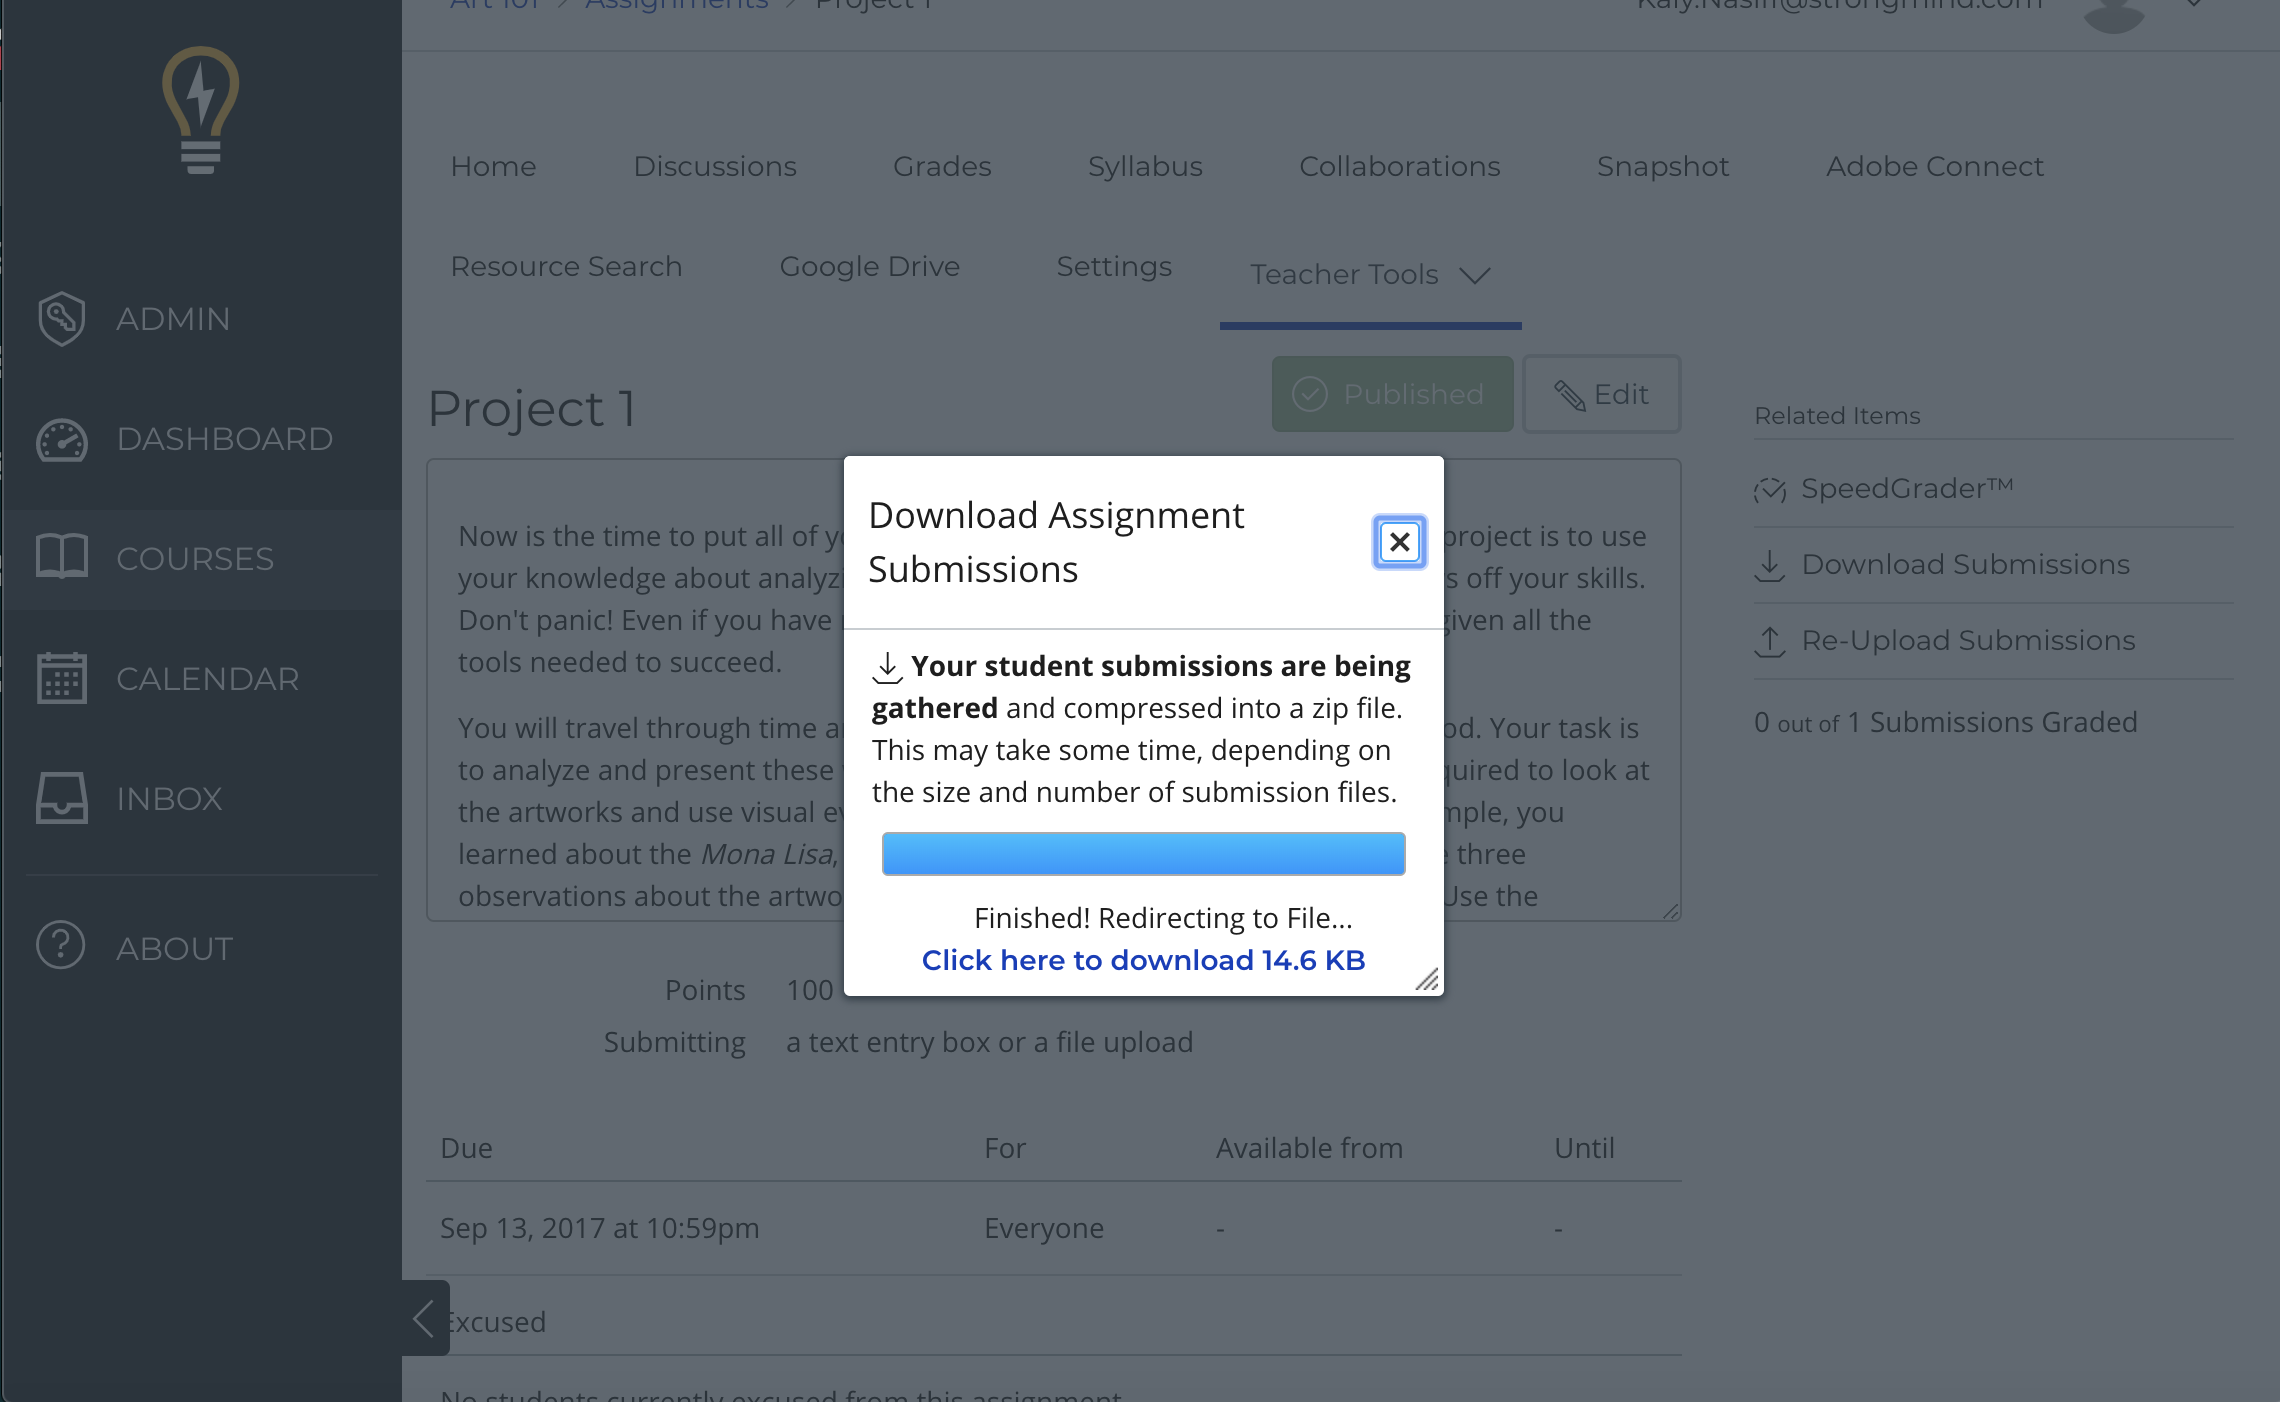This screenshot has width=2280, height=1402.
Task: Click the due date 'Sep 13, 2017 at 10:59pm'
Action: coord(600,1228)
